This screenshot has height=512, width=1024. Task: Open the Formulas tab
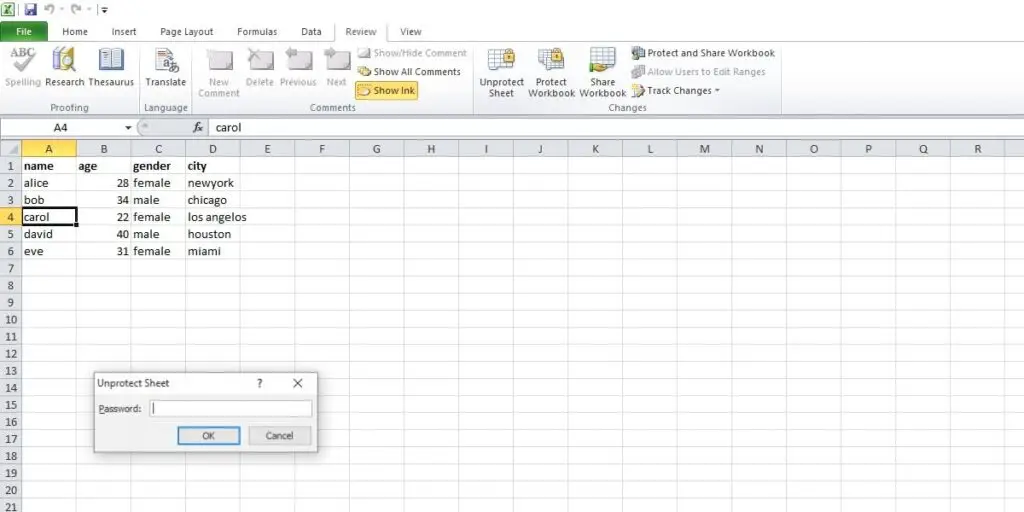(x=257, y=31)
